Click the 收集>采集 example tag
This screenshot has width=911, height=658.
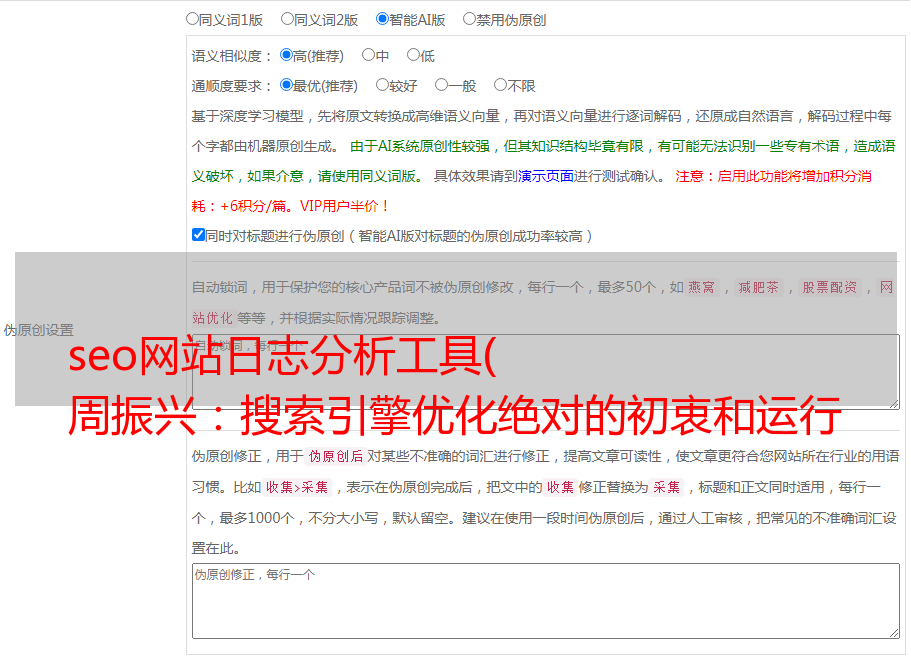click(297, 487)
